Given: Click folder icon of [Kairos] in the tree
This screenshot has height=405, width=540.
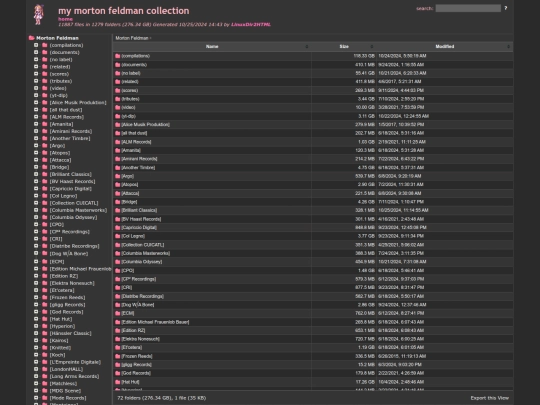Looking at the screenshot, I should coord(44,340).
